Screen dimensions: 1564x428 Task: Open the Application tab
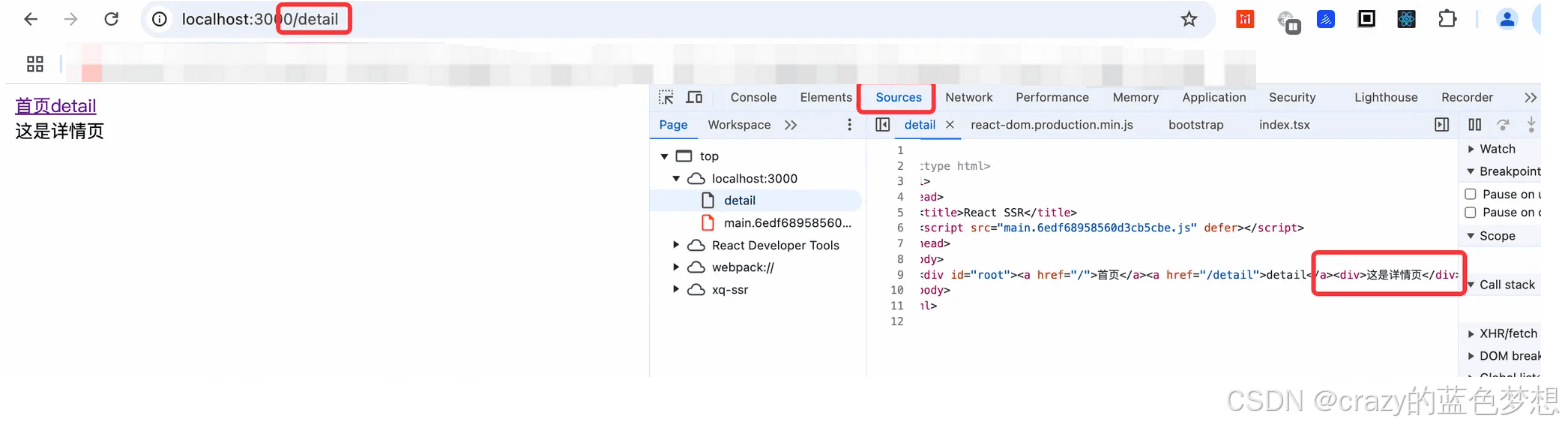(x=1214, y=97)
